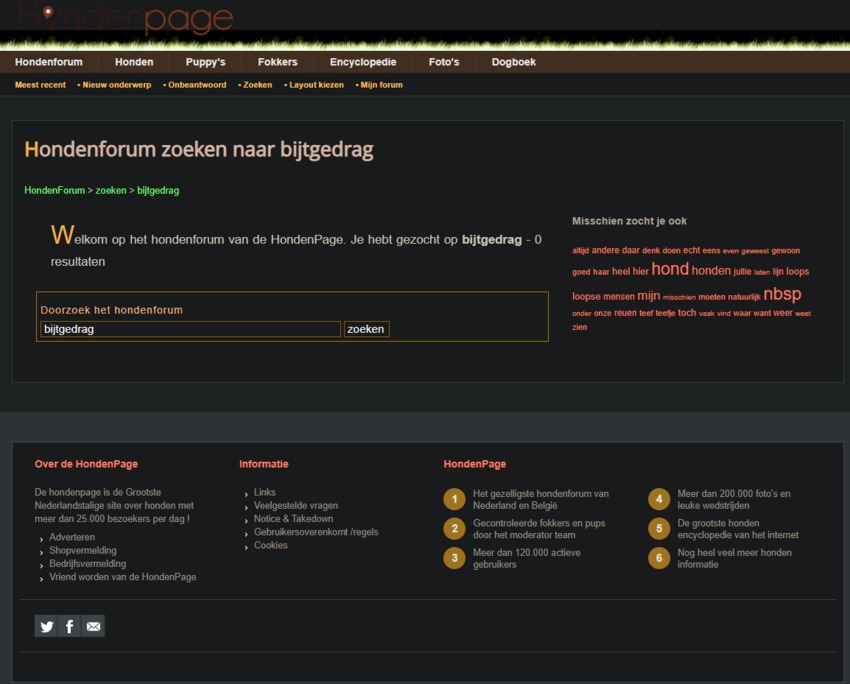Select the 'mensen' tag
Viewport: 850px width, 684px height.
tap(619, 296)
